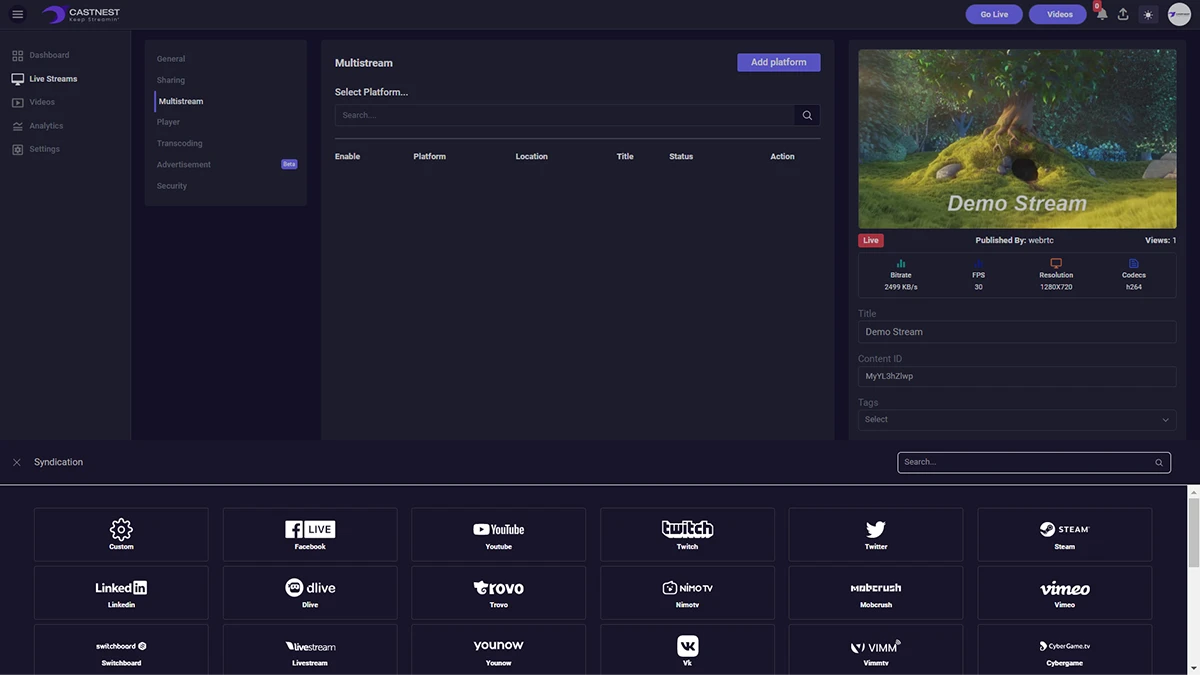The height and width of the screenshot is (675, 1200).
Task: Choose the Twitch platform
Action: click(687, 534)
